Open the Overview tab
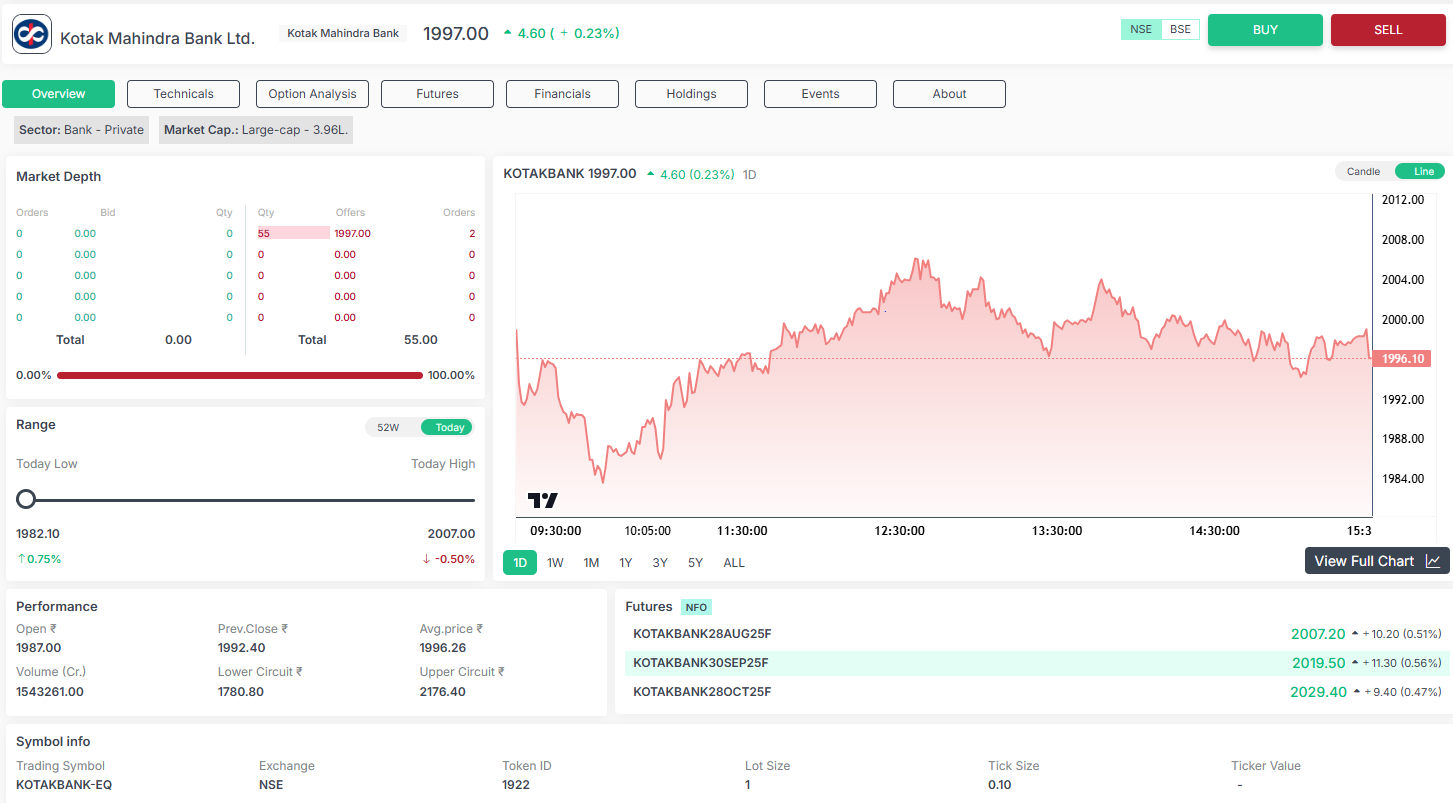This screenshot has width=1453, height=803. tap(59, 94)
